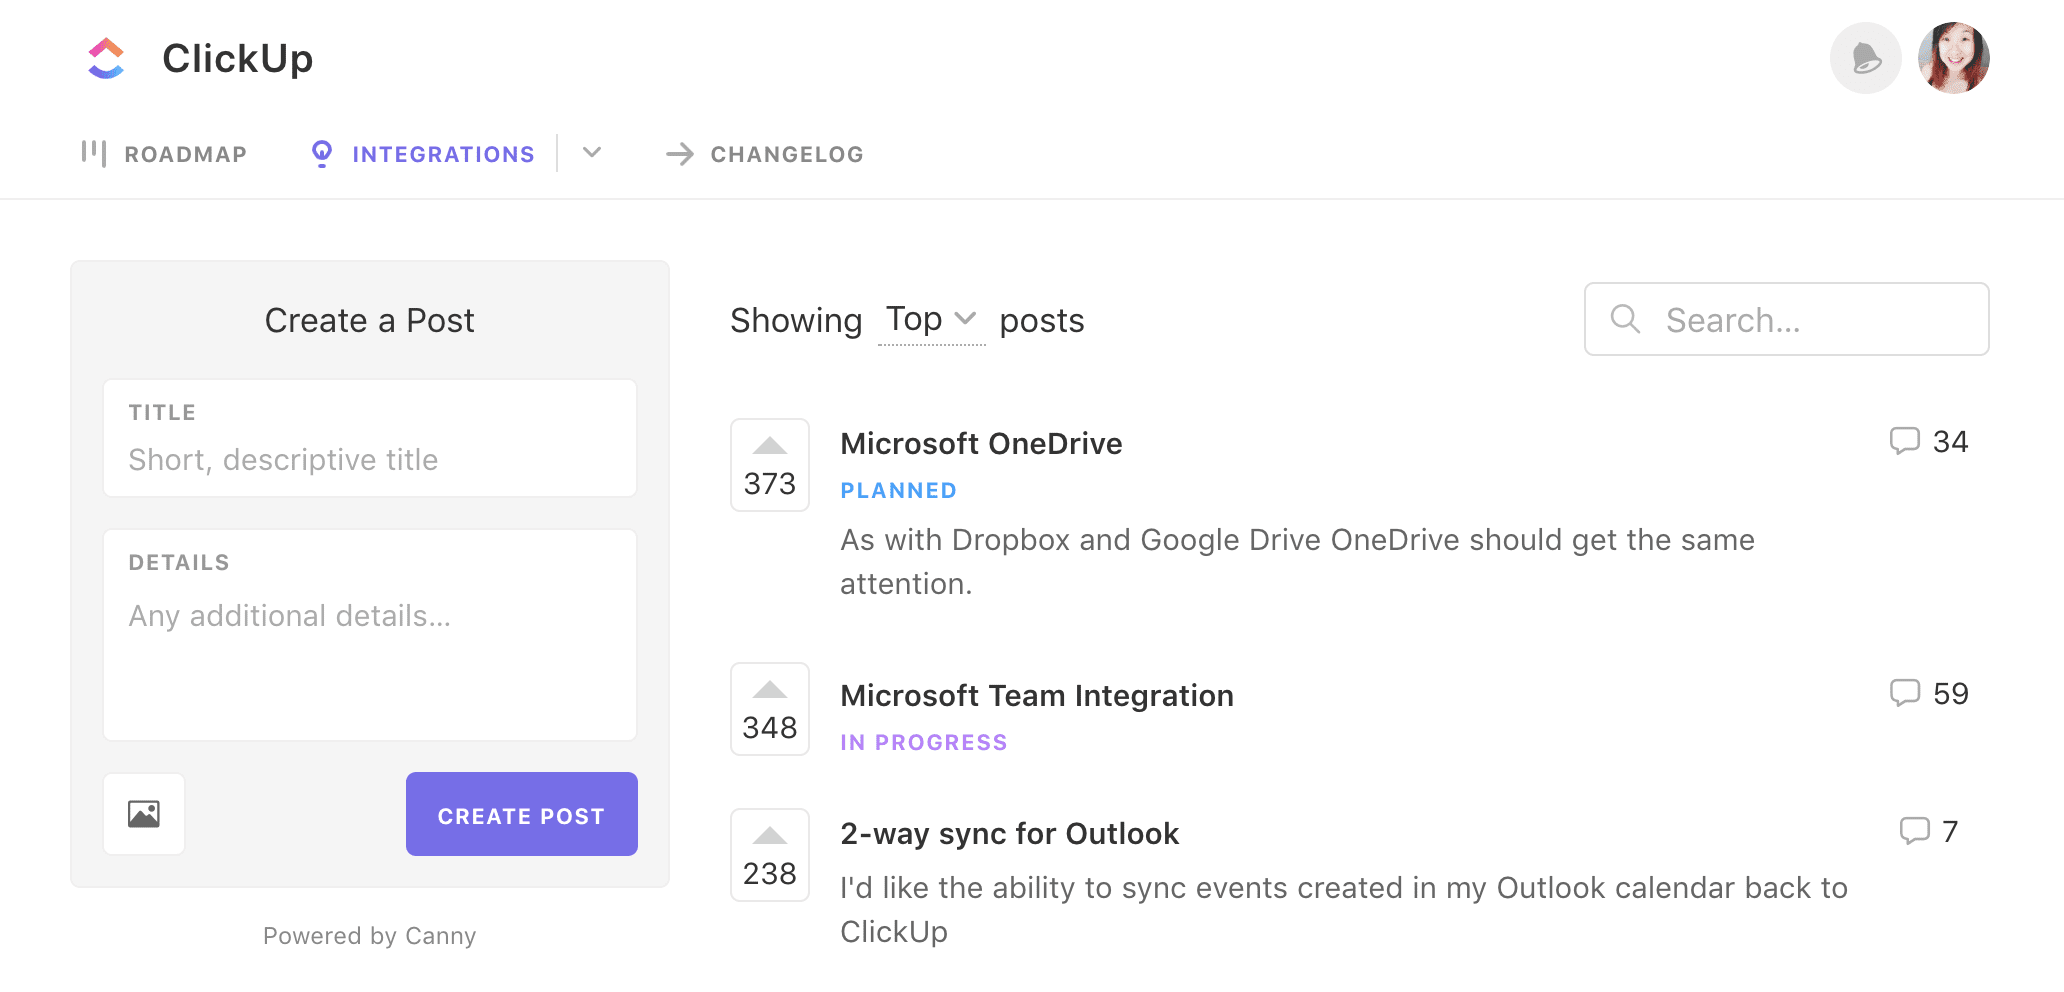The height and width of the screenshot is (992, 2064).
Task: Upvote the Microsoft Team Integration post
Action: coord(770,709)
